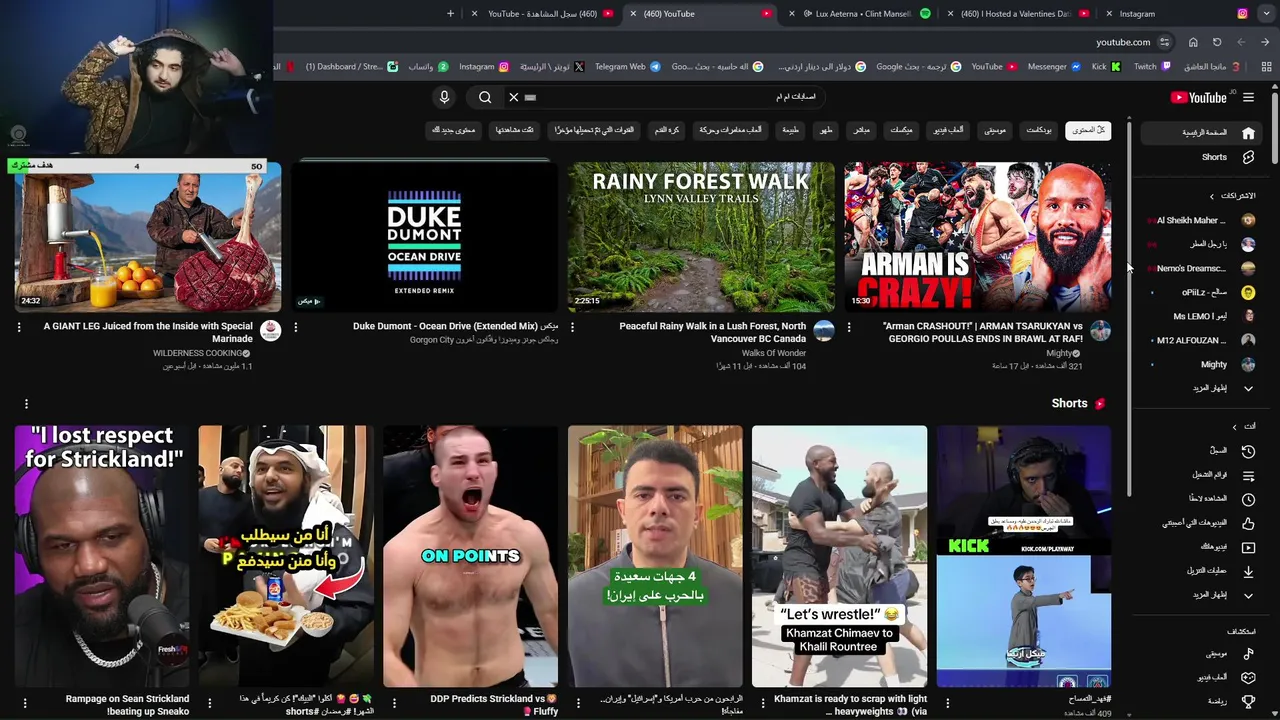Open the 'أنت' You header arrow
The width and height of the screenshot is (1280, 720).
[1234, 427]
